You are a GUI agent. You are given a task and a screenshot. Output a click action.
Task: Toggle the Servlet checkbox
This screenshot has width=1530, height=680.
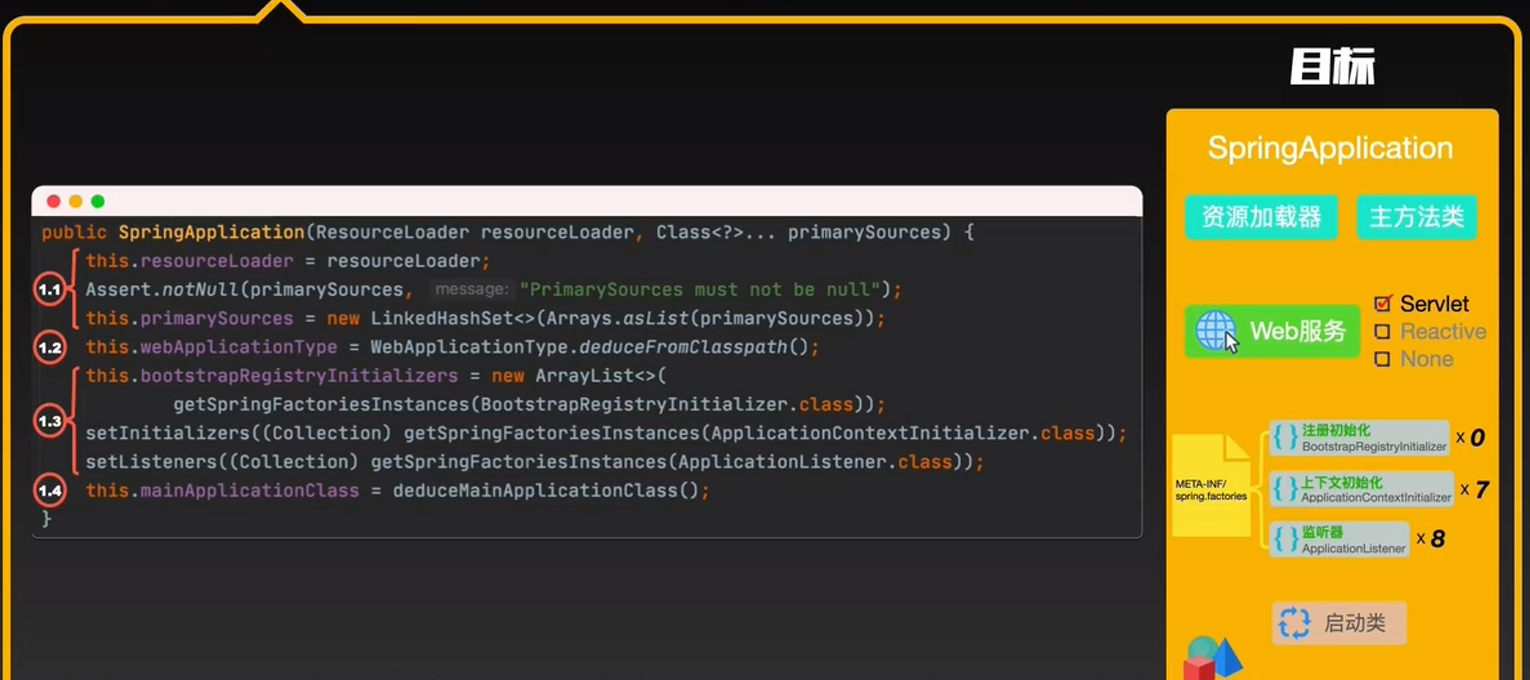click(x=1383, y=303)
